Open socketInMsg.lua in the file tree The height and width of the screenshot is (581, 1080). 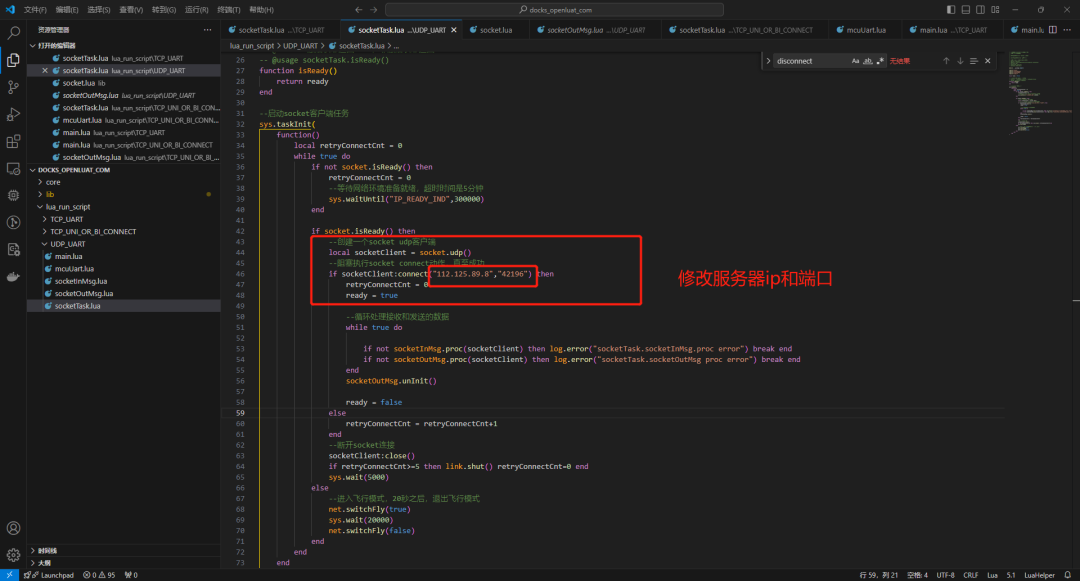pos(81,281)
